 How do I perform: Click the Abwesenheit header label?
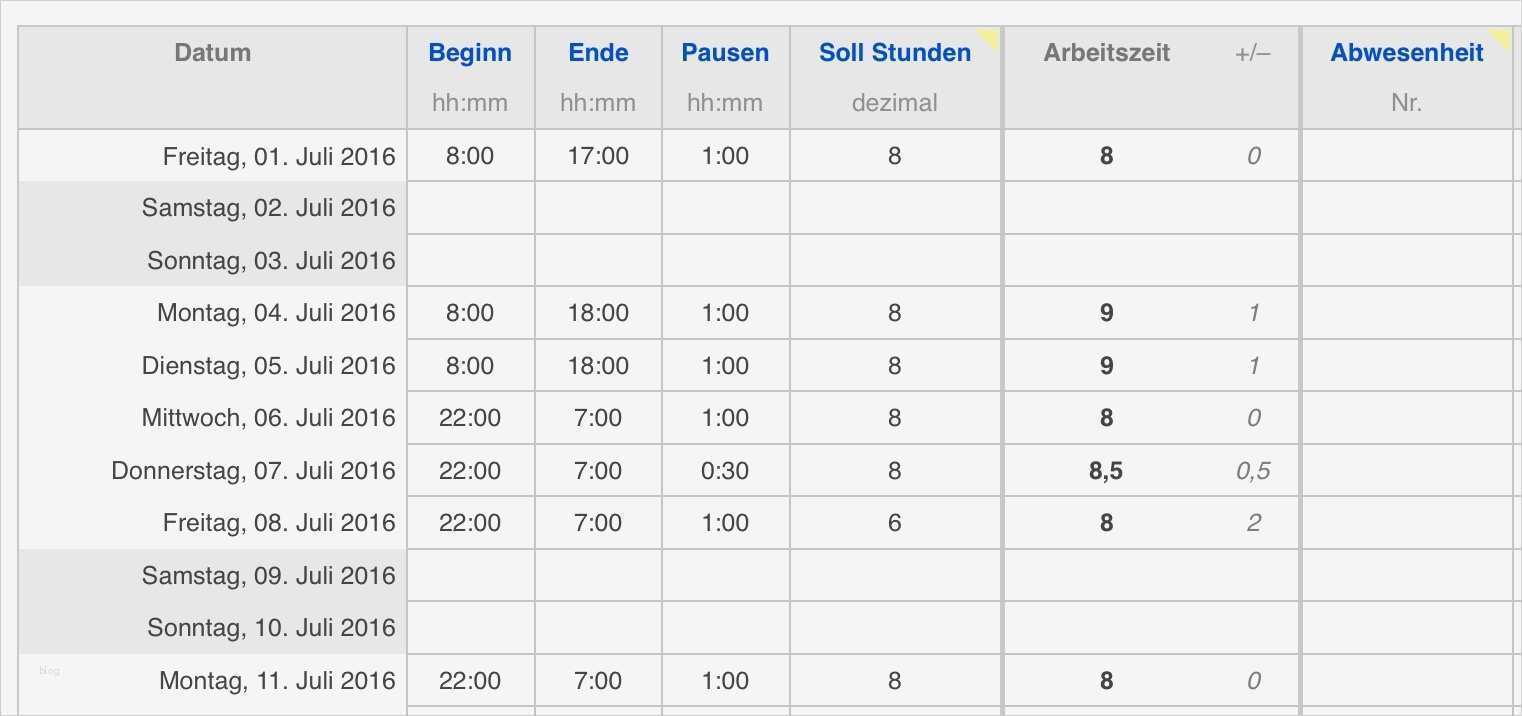tap(1405, 53)
